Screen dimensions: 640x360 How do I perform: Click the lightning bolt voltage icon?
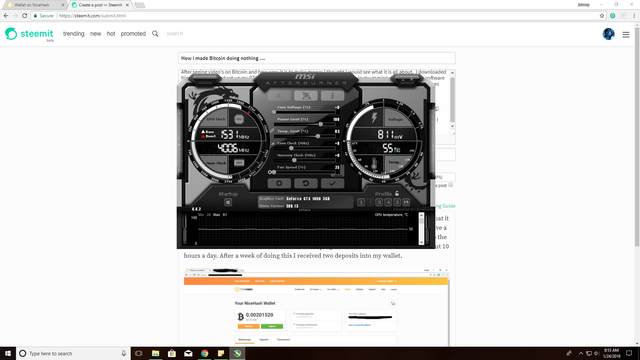point(374,118)
